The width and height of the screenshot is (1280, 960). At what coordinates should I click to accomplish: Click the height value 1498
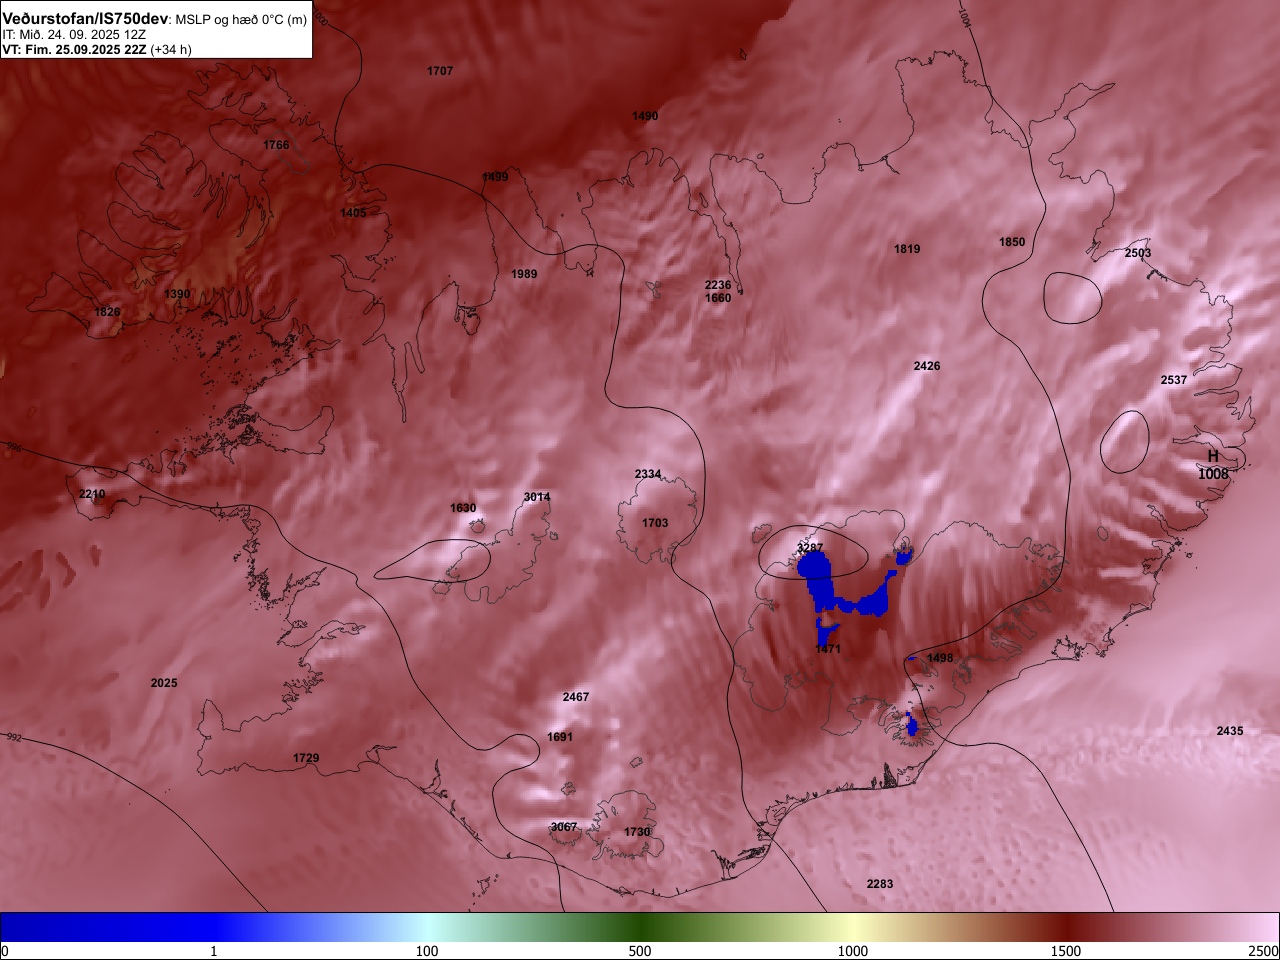pos(940,658)
